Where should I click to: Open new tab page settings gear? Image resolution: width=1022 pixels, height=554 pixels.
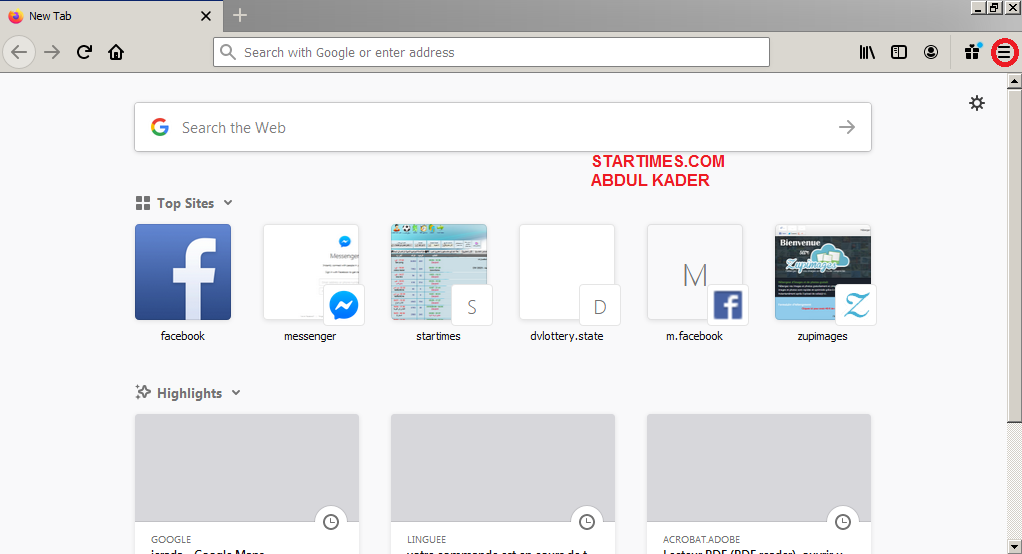point(976,103)
